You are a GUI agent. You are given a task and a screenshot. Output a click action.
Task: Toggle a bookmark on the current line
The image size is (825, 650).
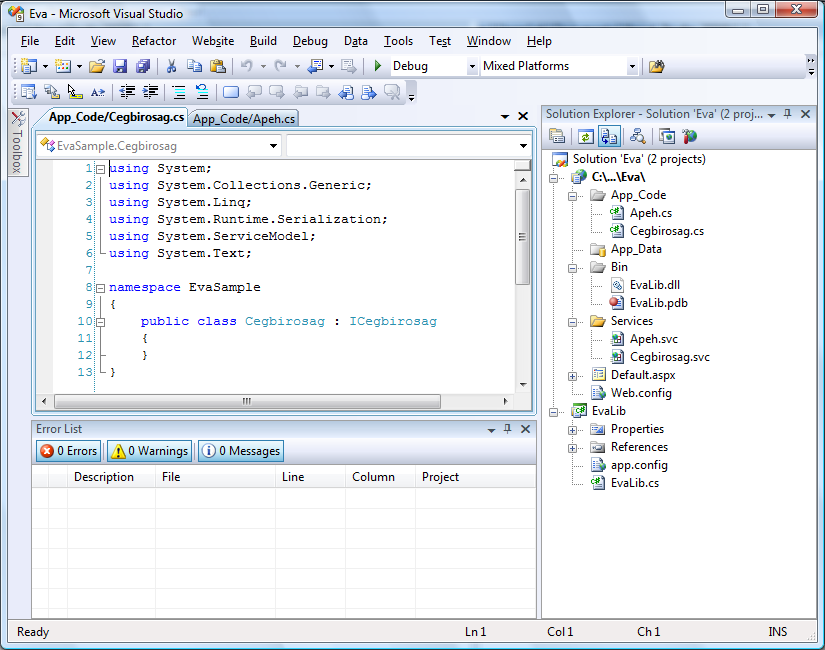tap(230, 93)
